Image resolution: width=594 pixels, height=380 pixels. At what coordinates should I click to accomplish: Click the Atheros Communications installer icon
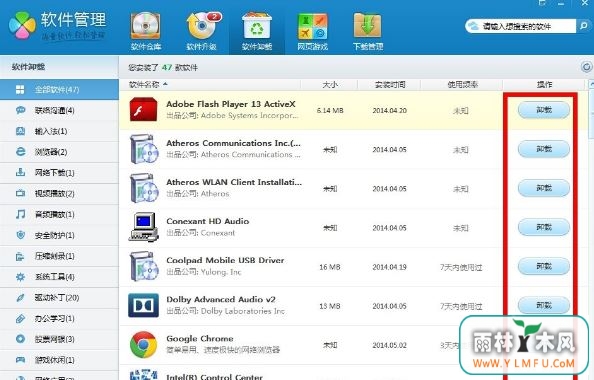144,149
